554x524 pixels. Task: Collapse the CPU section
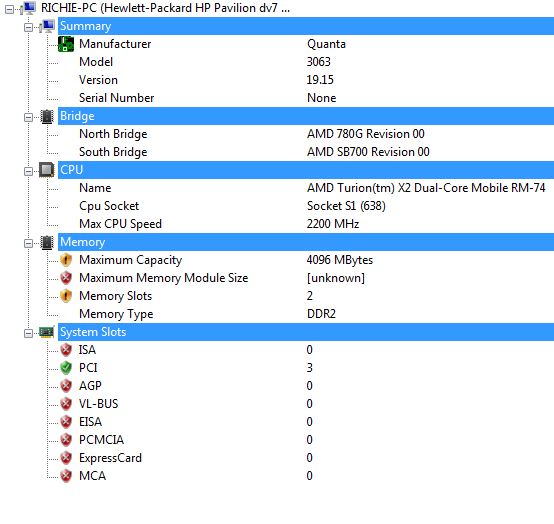pos(28,172)
